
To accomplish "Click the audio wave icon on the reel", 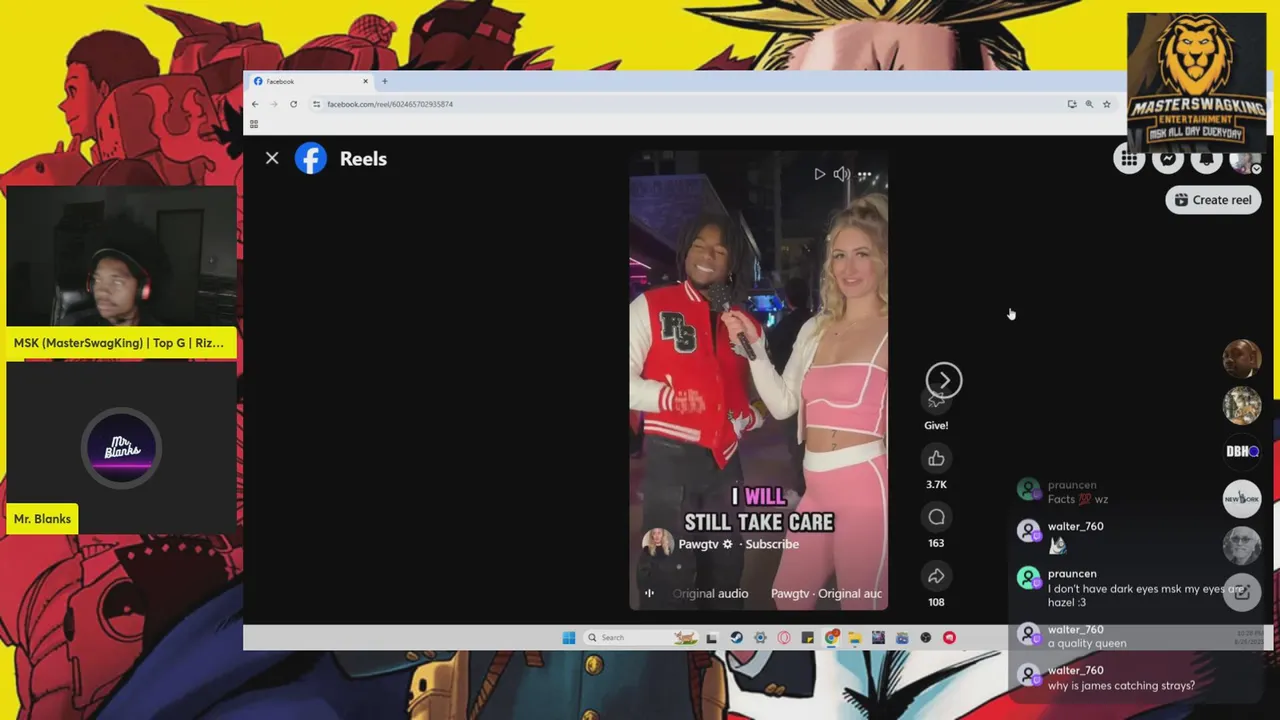I will pyautogui.click(x=649, y=593).
